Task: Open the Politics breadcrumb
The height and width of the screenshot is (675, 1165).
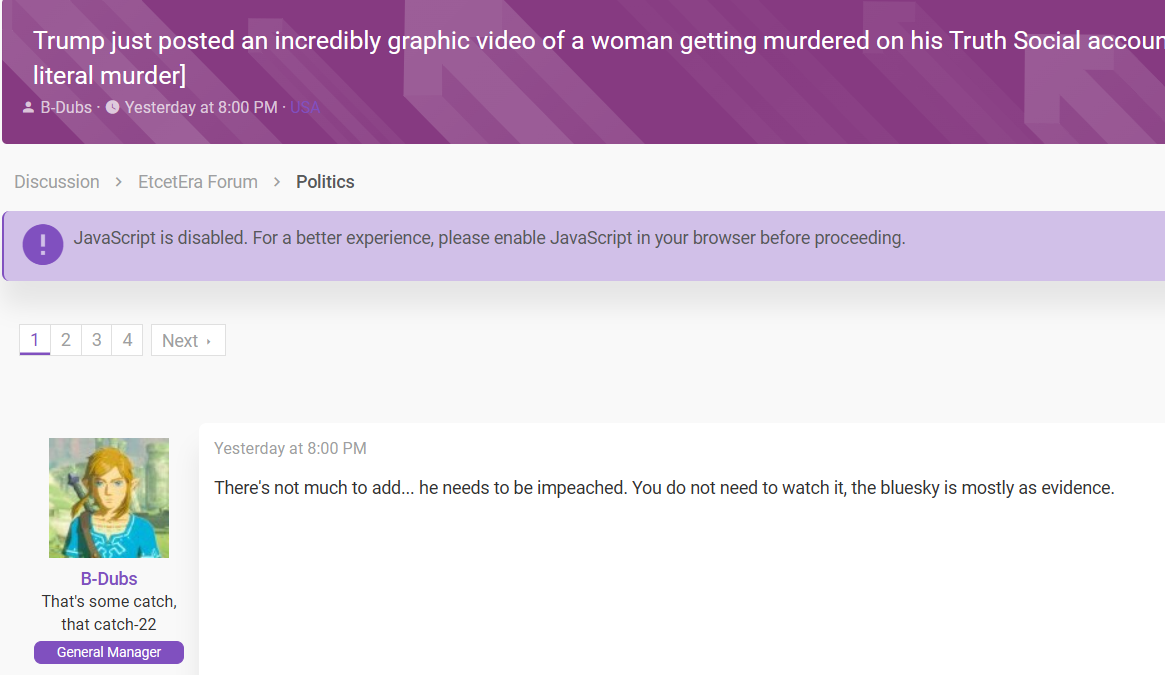Action: click(x=325, y=182)
